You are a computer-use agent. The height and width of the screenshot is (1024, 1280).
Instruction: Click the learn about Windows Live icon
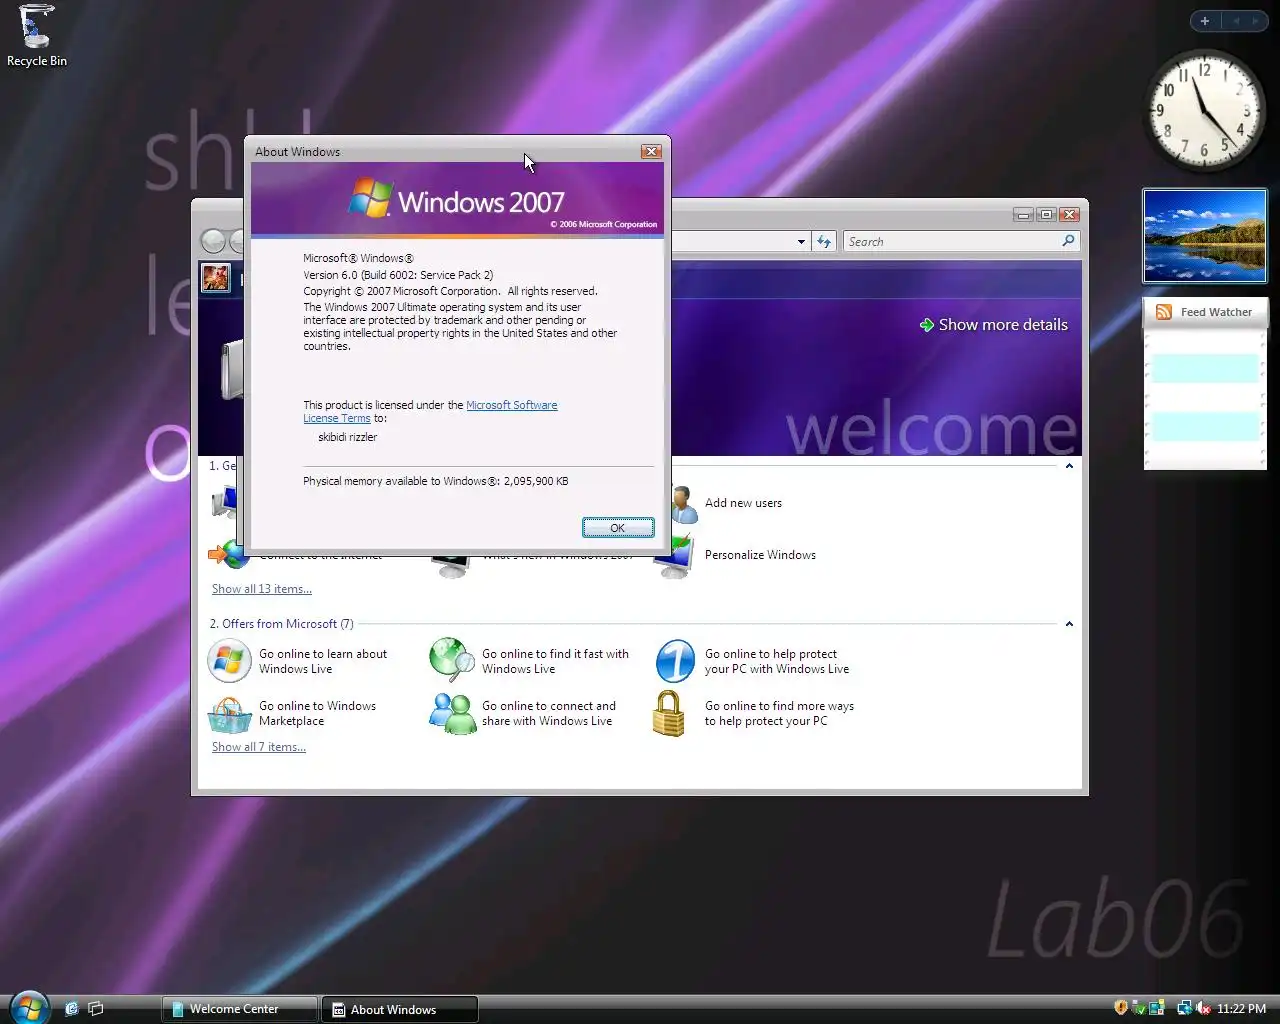[229, 661]
